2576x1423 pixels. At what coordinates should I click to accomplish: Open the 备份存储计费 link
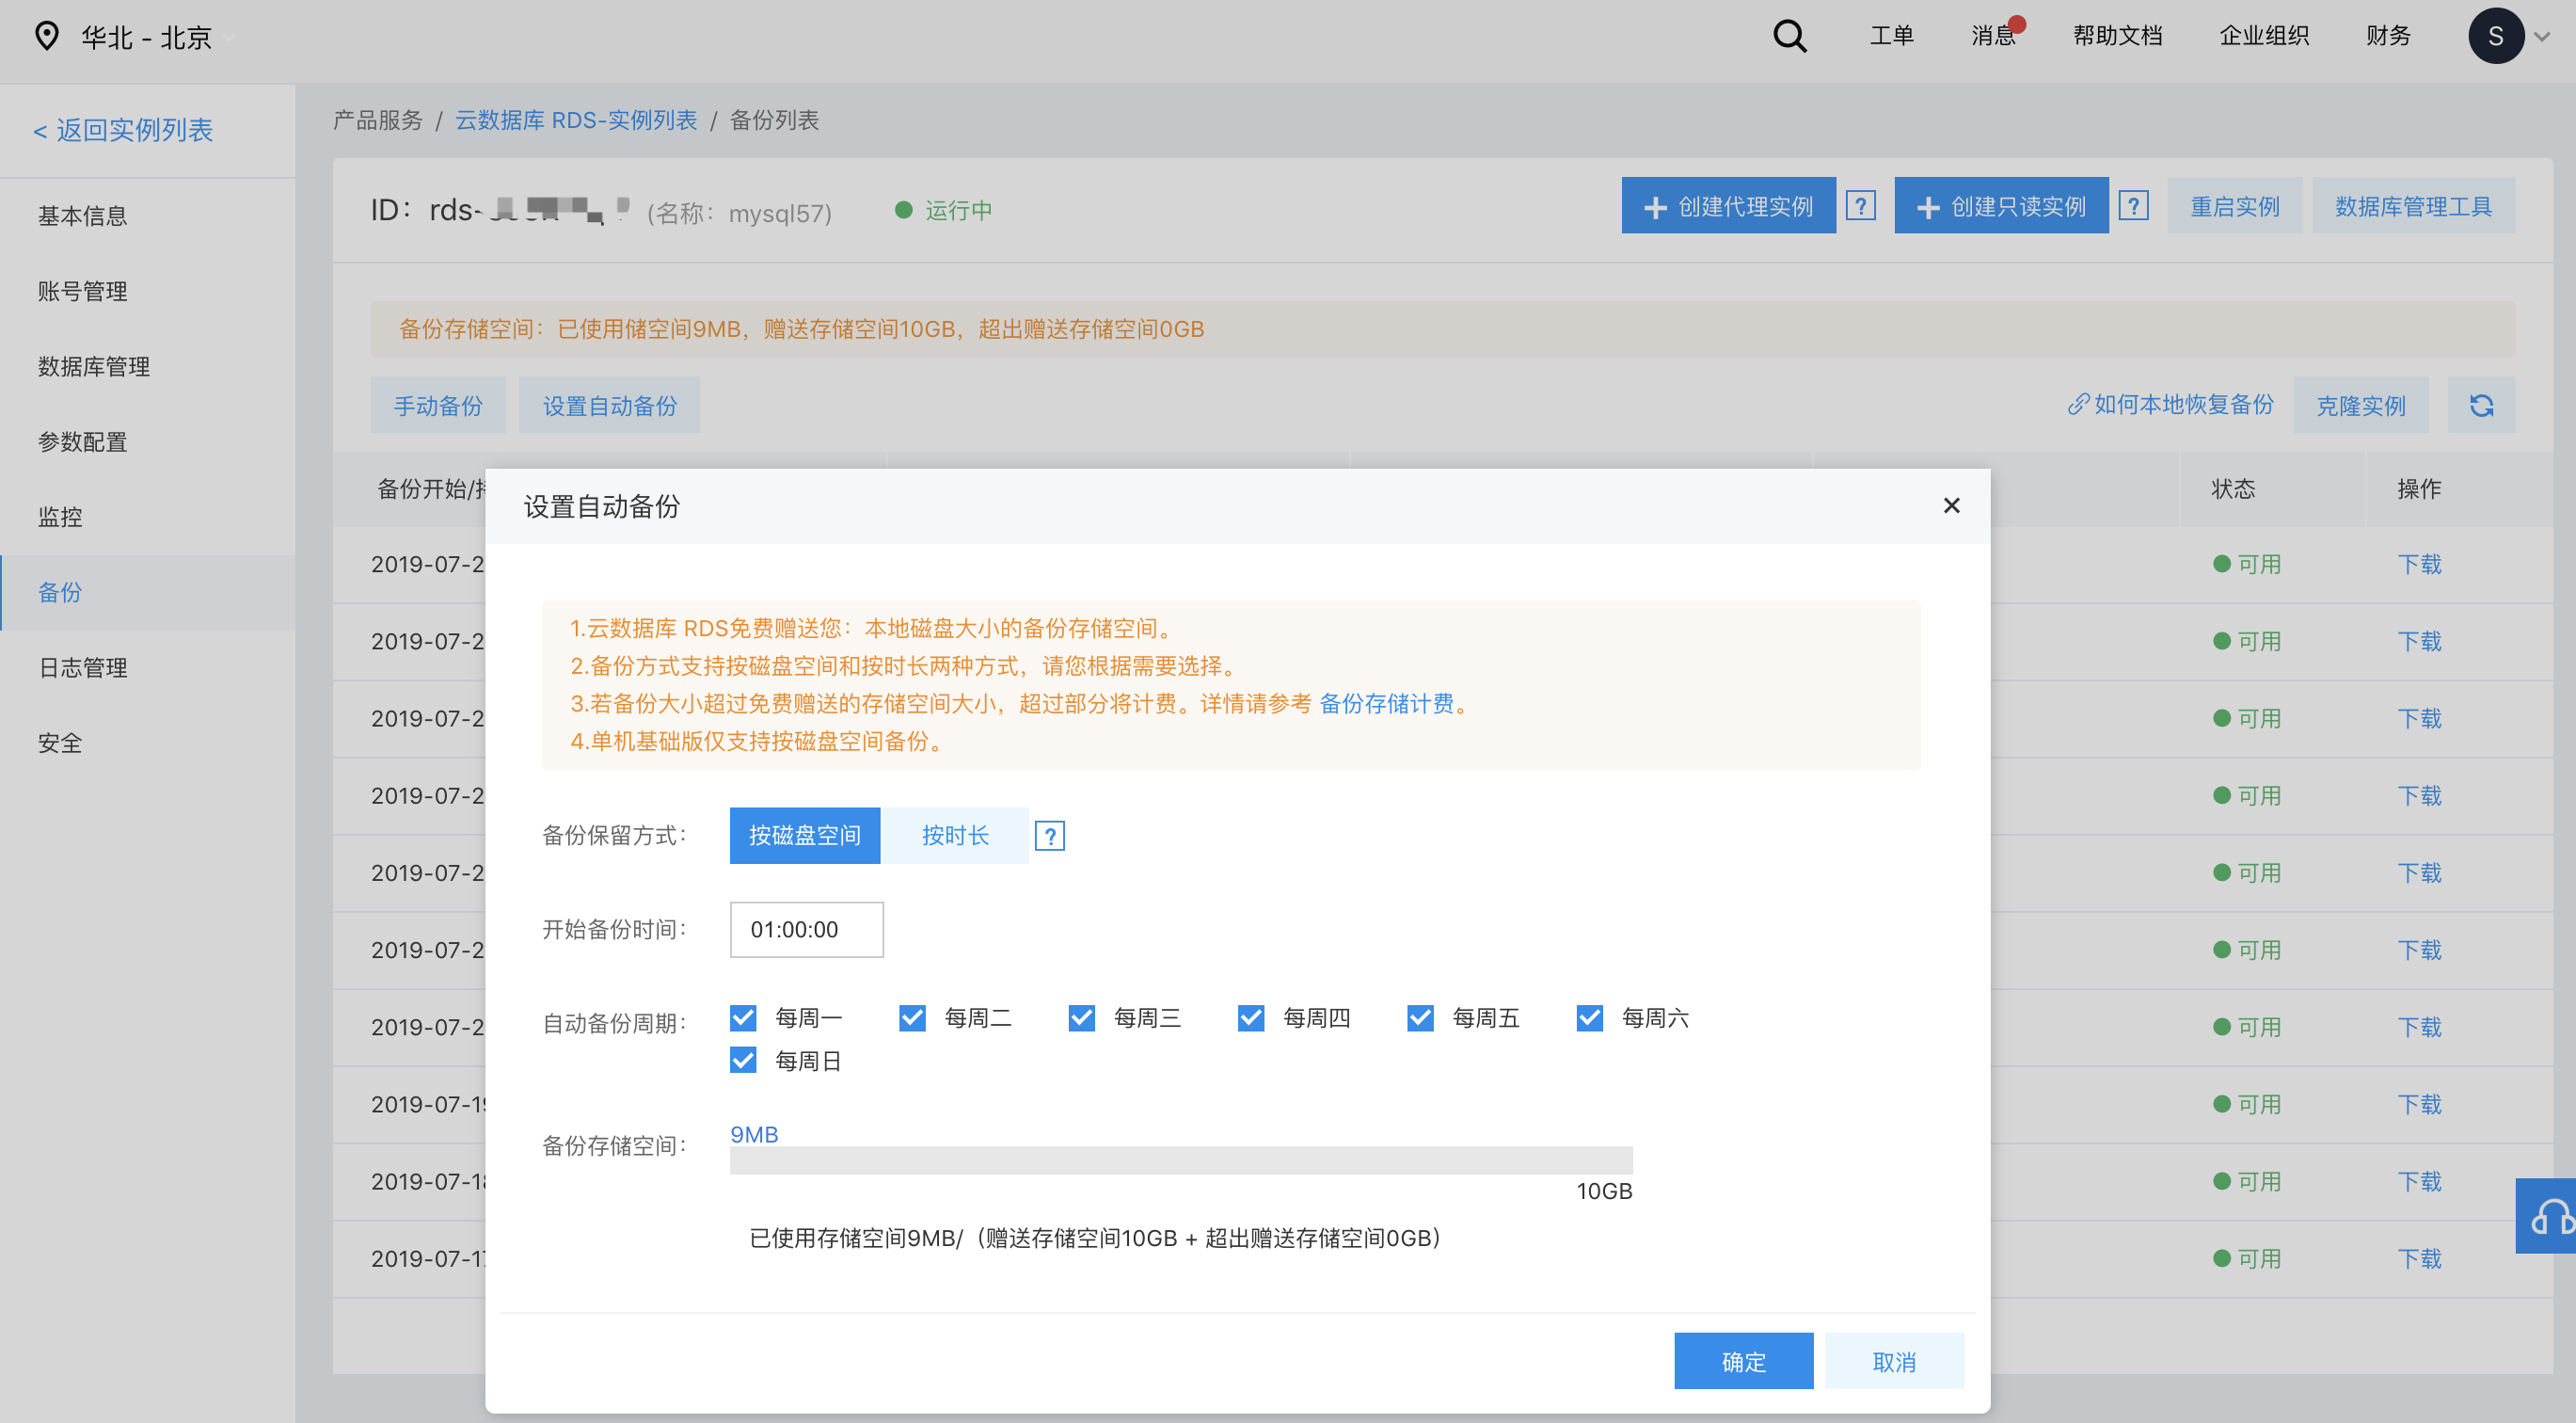tap(1386, 704)
